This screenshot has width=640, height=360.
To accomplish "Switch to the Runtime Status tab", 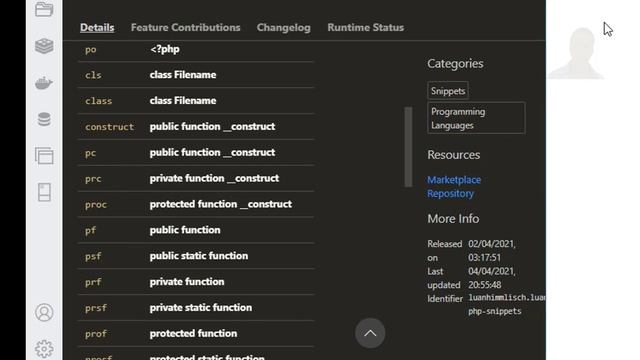I will [365, 27].
